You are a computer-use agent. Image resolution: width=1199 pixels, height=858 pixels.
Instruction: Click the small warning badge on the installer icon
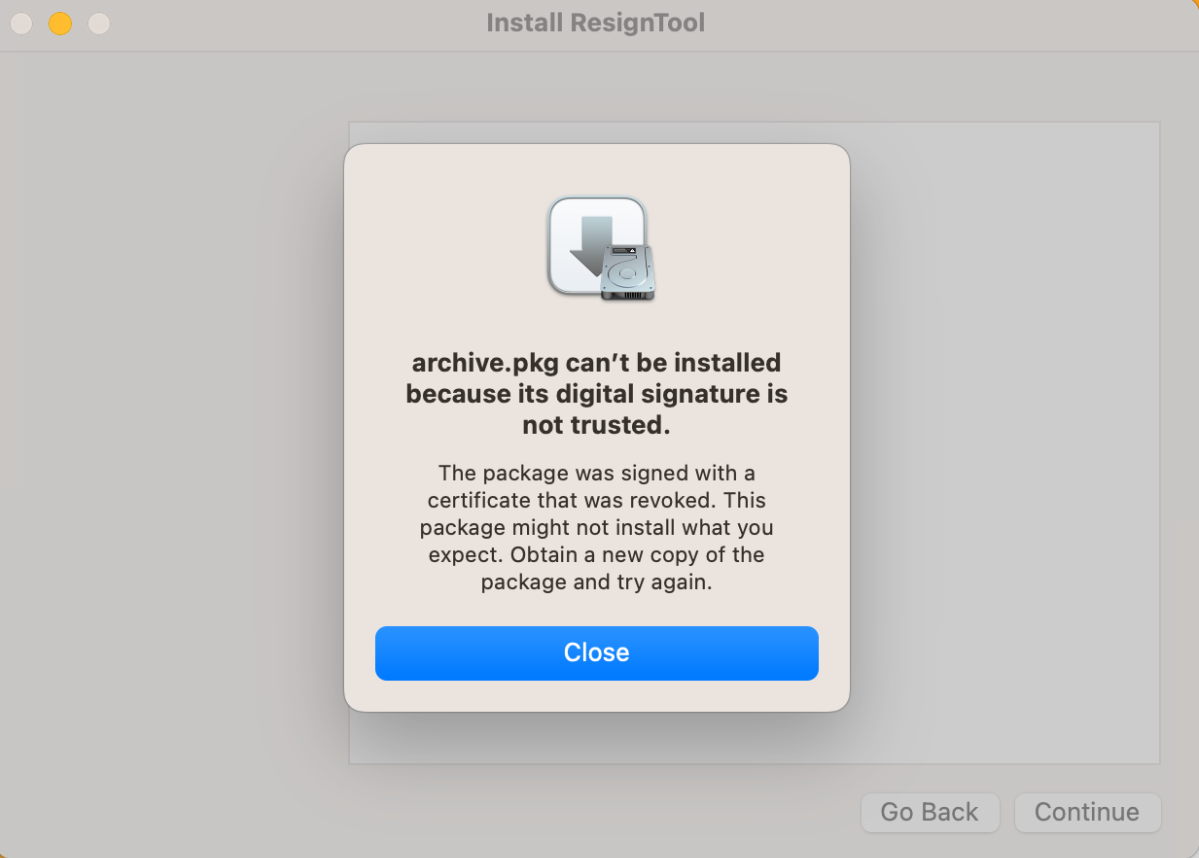click(x=633, y=249)
